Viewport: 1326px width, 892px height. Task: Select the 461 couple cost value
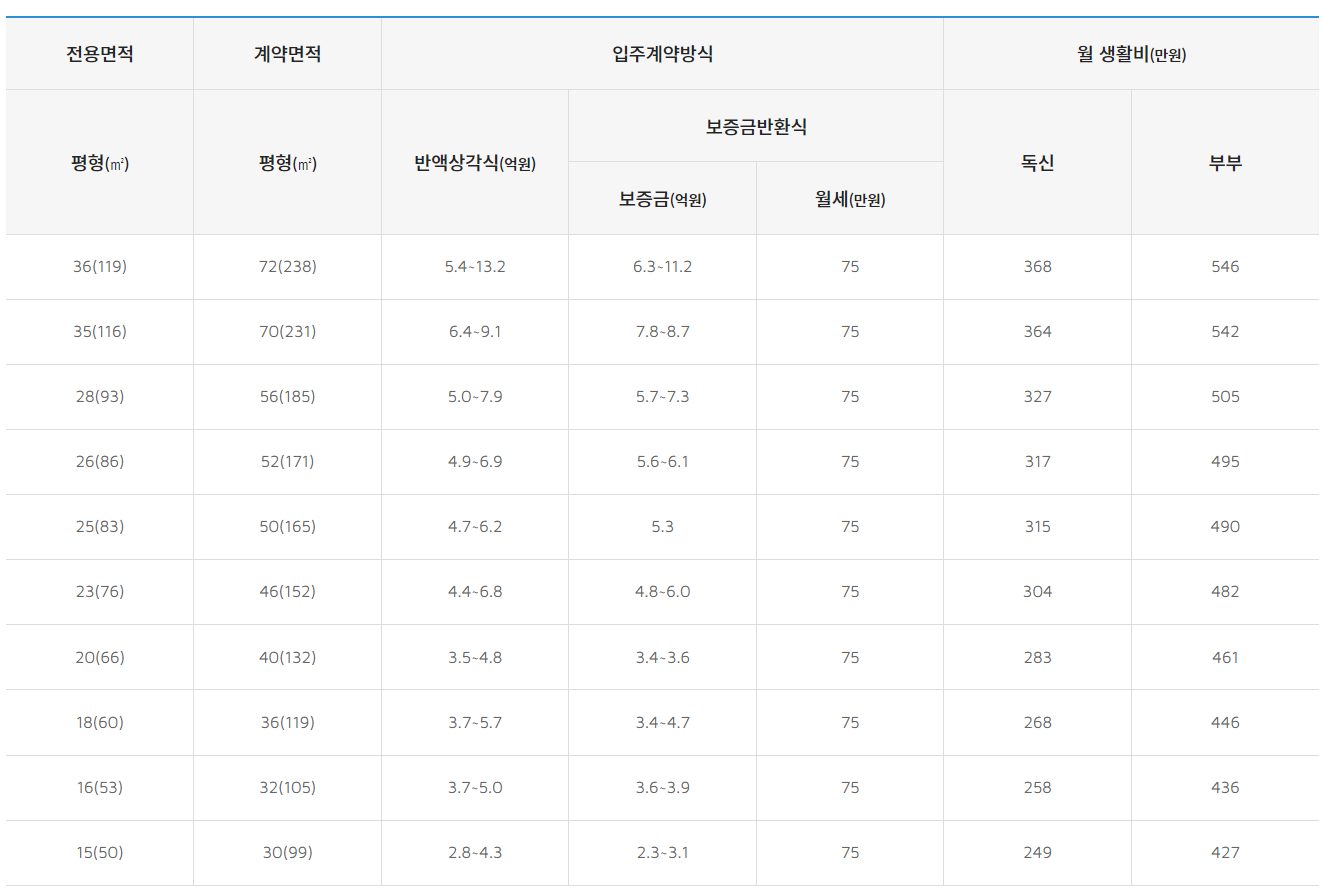click(x=1225, y=658)
